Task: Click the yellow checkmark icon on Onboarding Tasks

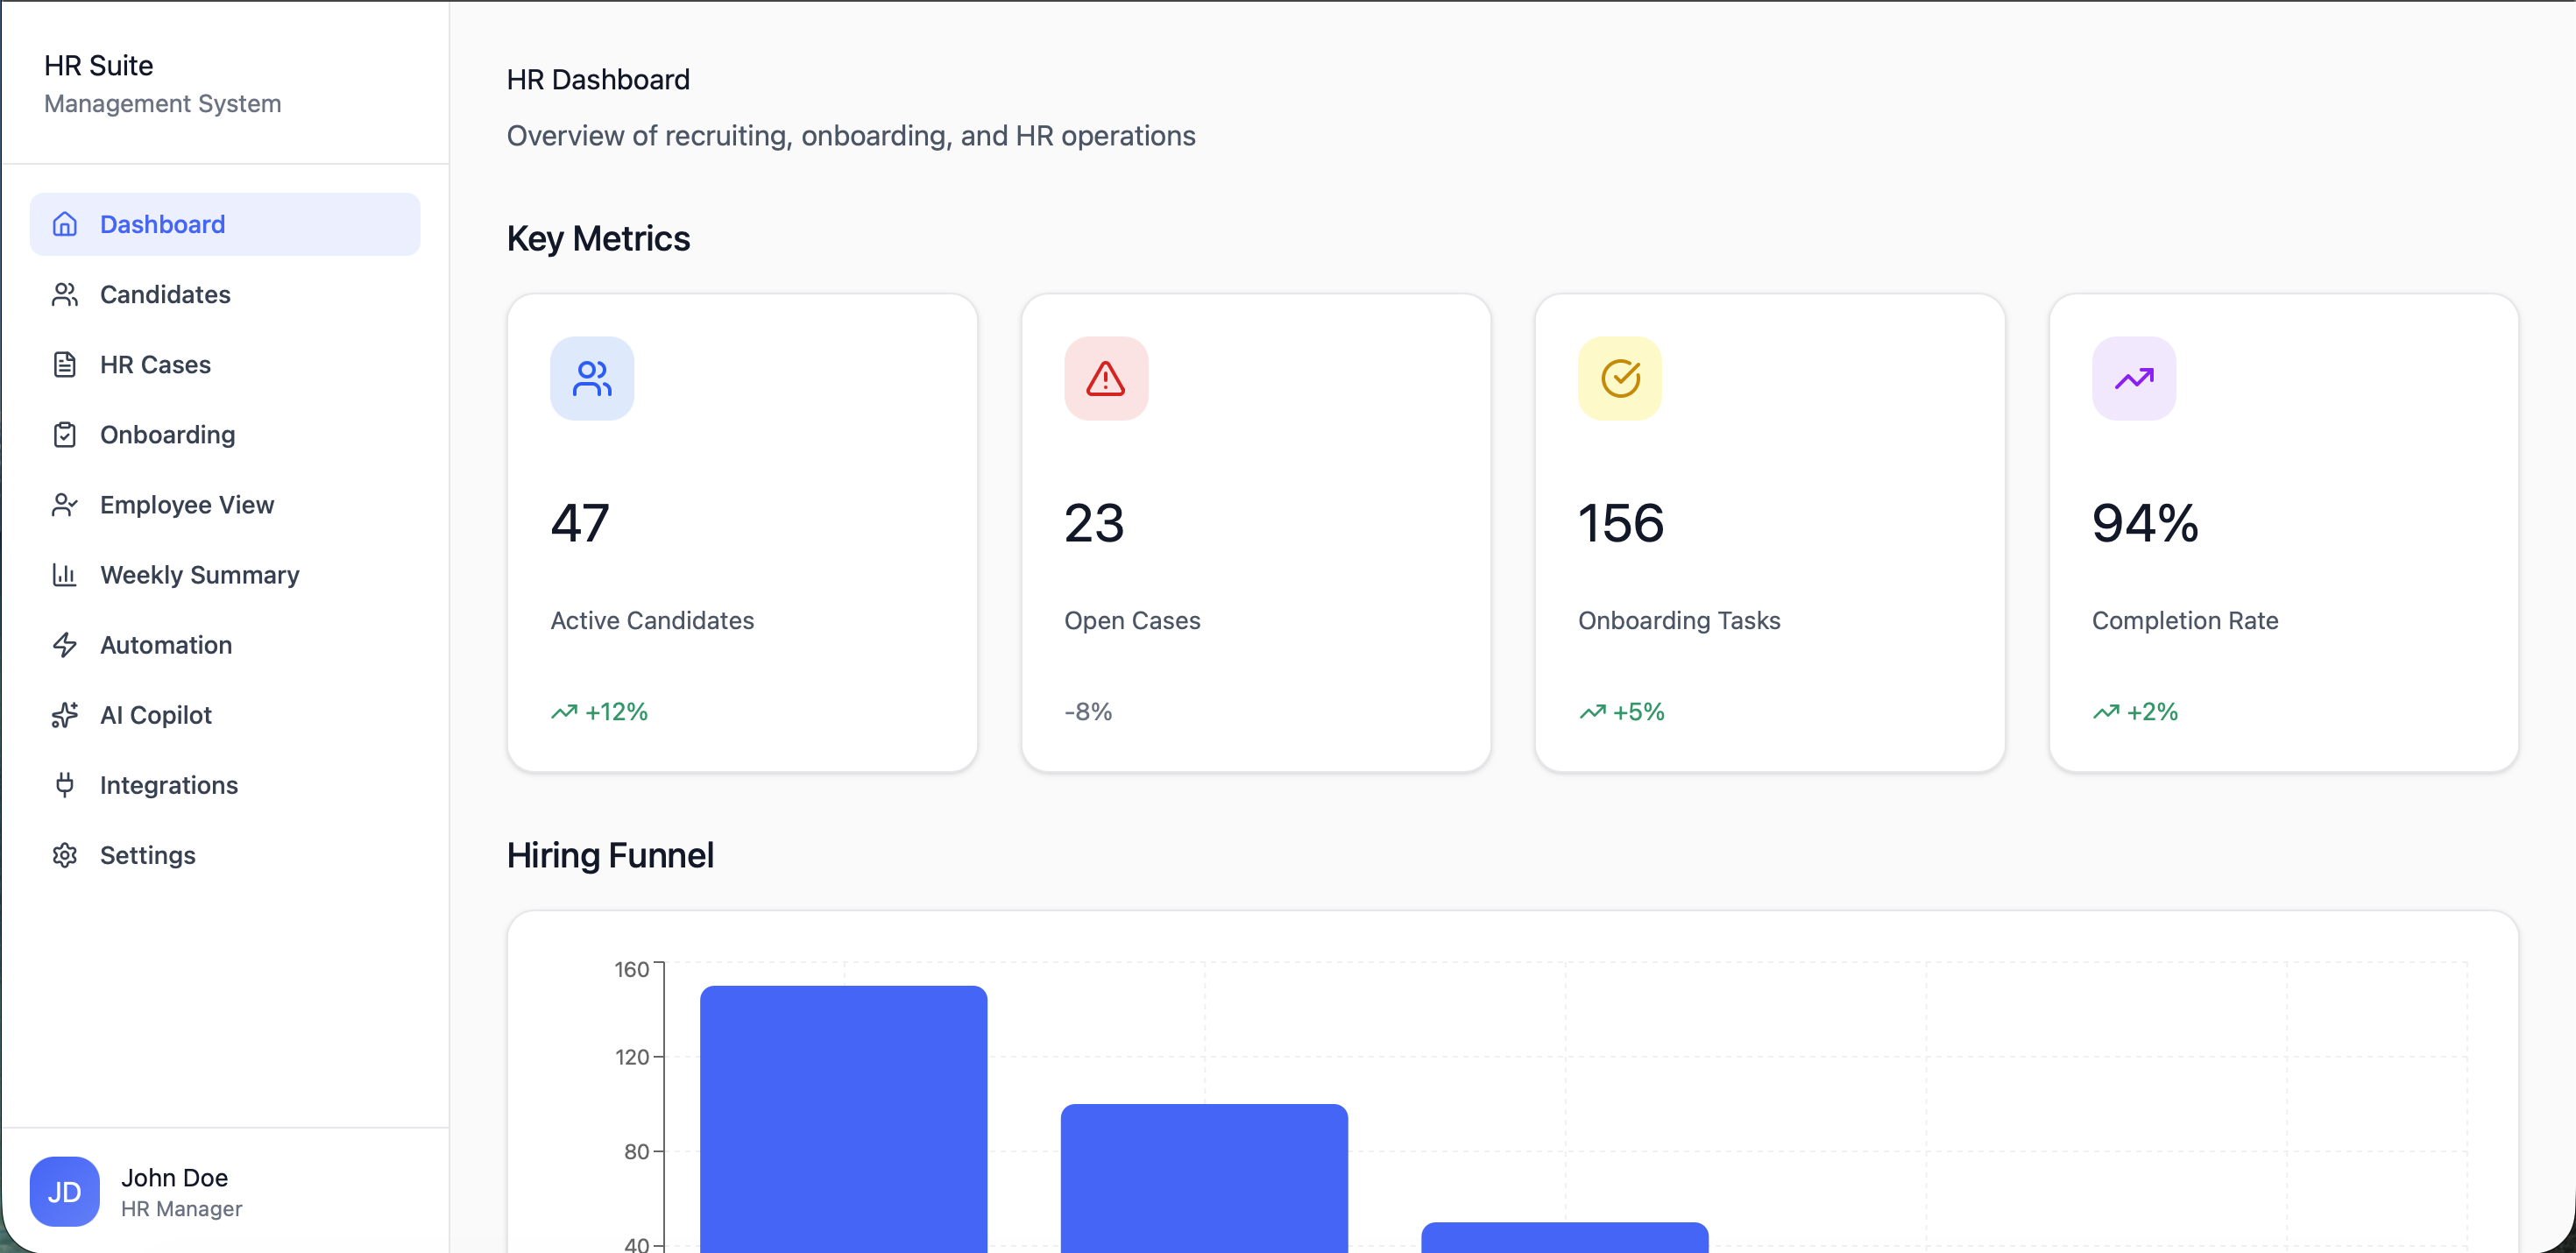Action: click(1619, 378)
